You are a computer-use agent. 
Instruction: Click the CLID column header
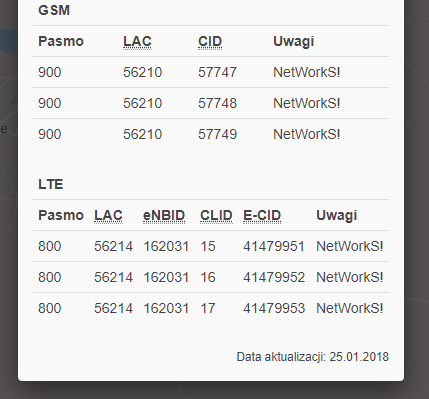(x=216, y=215)
